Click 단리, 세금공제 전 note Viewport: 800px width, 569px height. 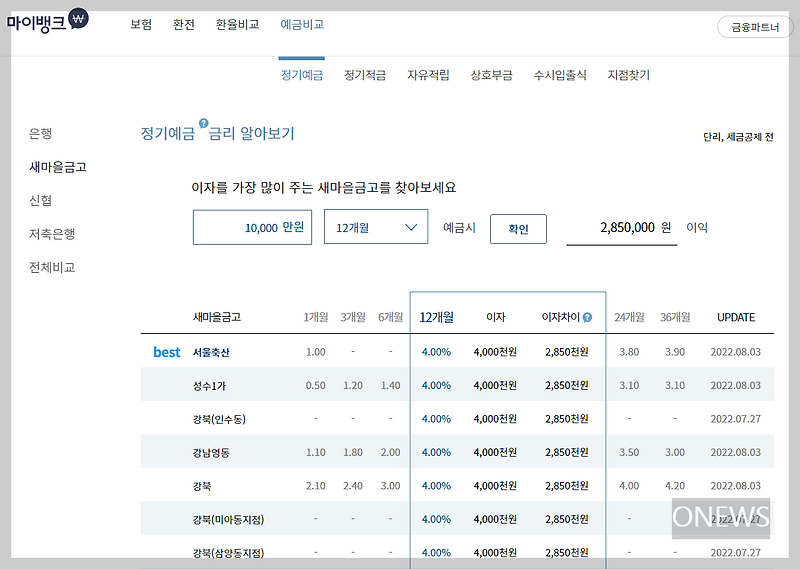click(x=738, y=137)
